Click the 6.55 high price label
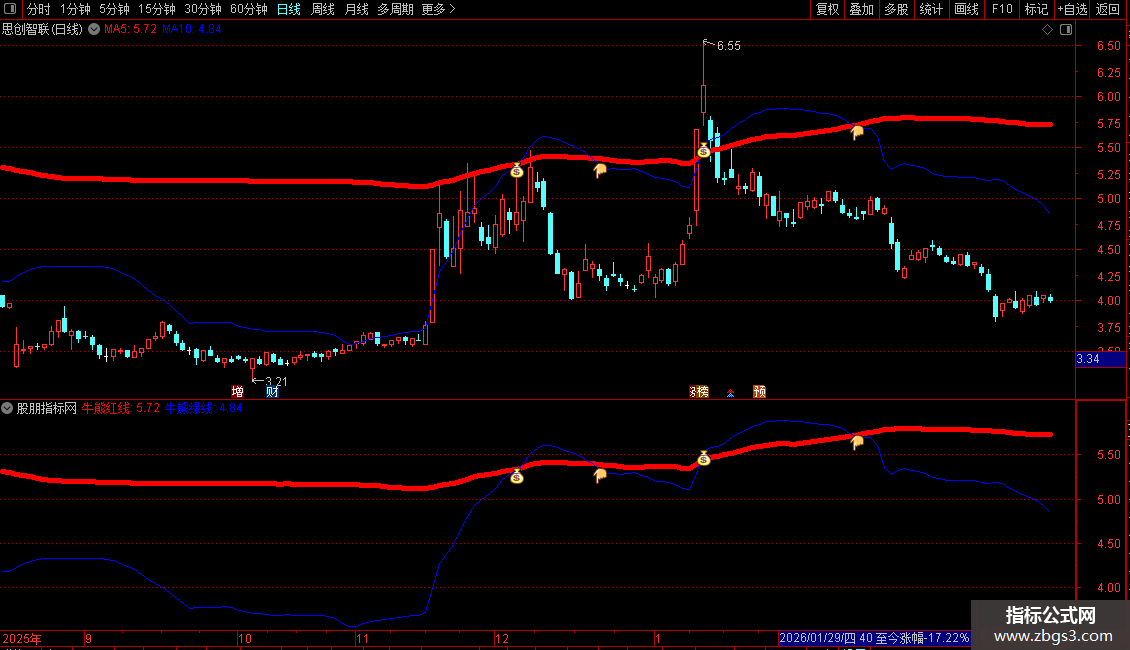 pos(729,45)
